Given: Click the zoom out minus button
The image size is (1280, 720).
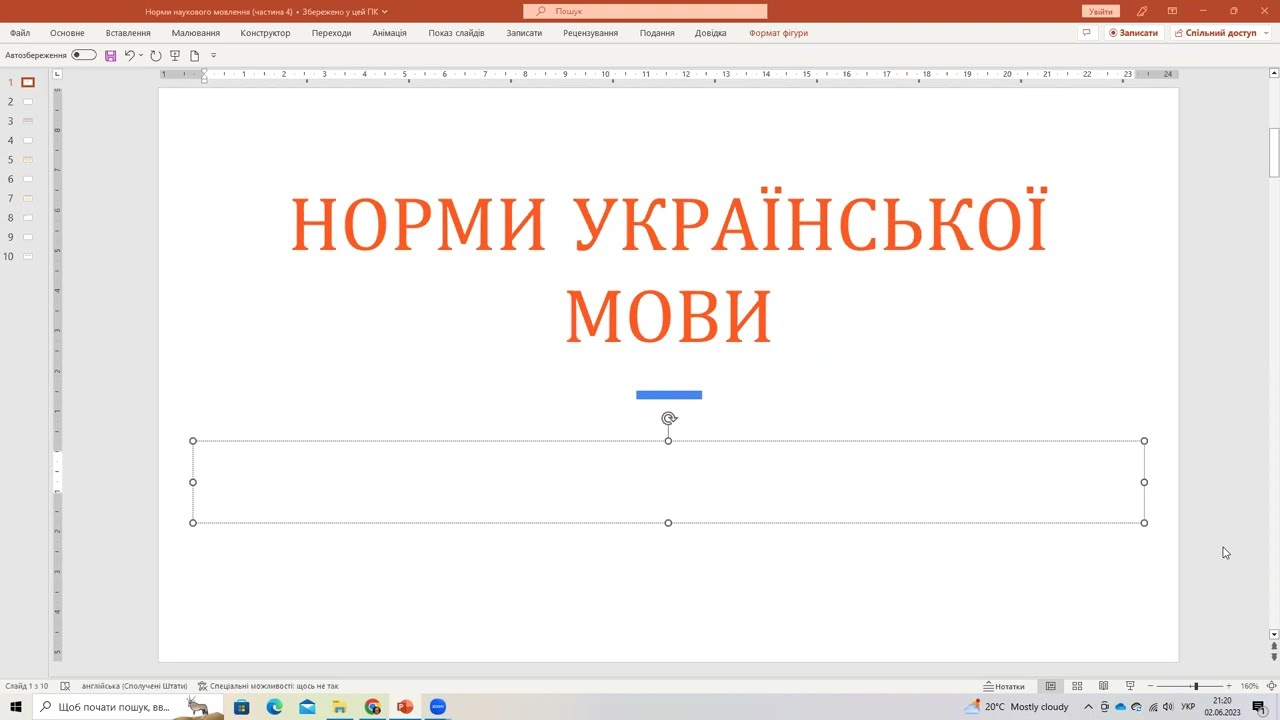Looking at the screenshot, I should pyautogui.click(x=1150, y=686).
